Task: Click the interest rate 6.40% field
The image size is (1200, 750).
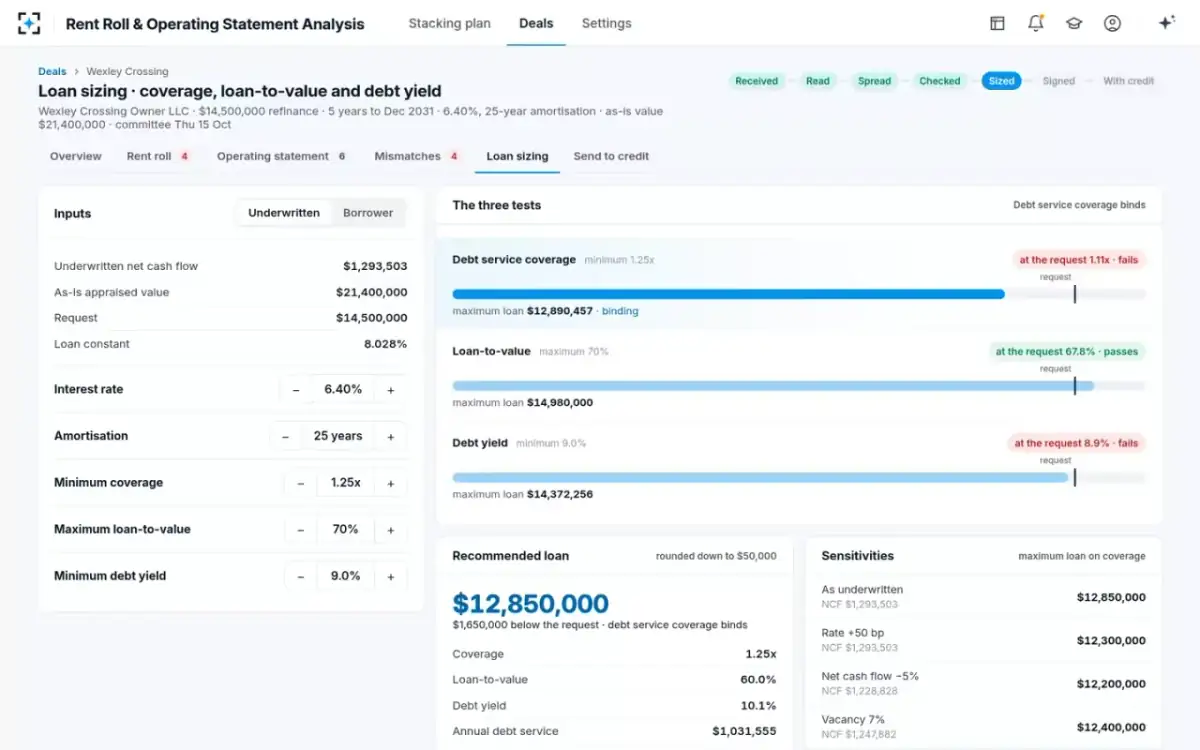Action: click(x=343, y=390)
